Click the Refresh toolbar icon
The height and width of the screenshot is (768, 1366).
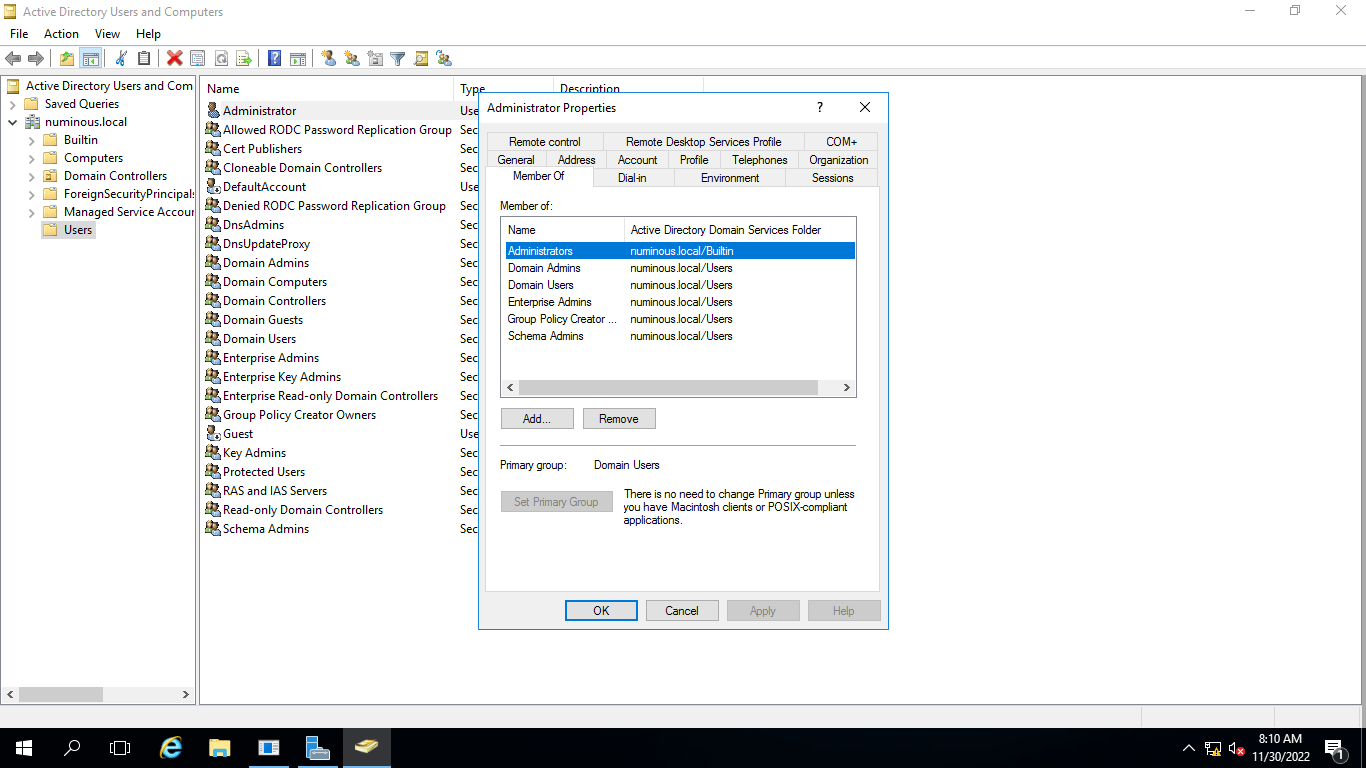(220, 59)
